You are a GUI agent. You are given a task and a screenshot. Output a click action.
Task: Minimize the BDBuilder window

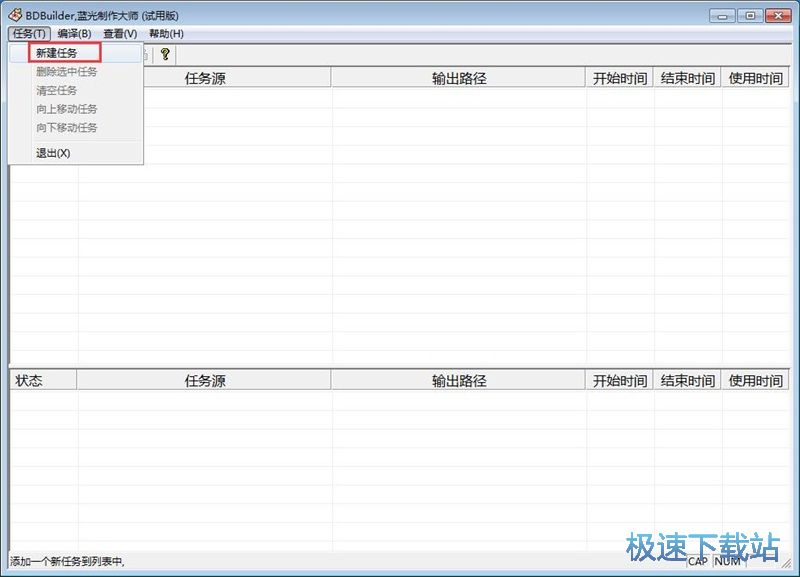click(x=722, y=16)
